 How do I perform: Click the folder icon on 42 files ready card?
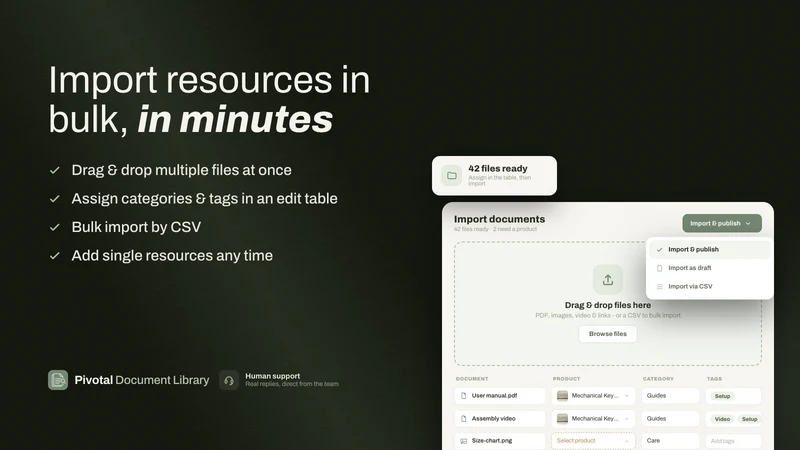452,176
